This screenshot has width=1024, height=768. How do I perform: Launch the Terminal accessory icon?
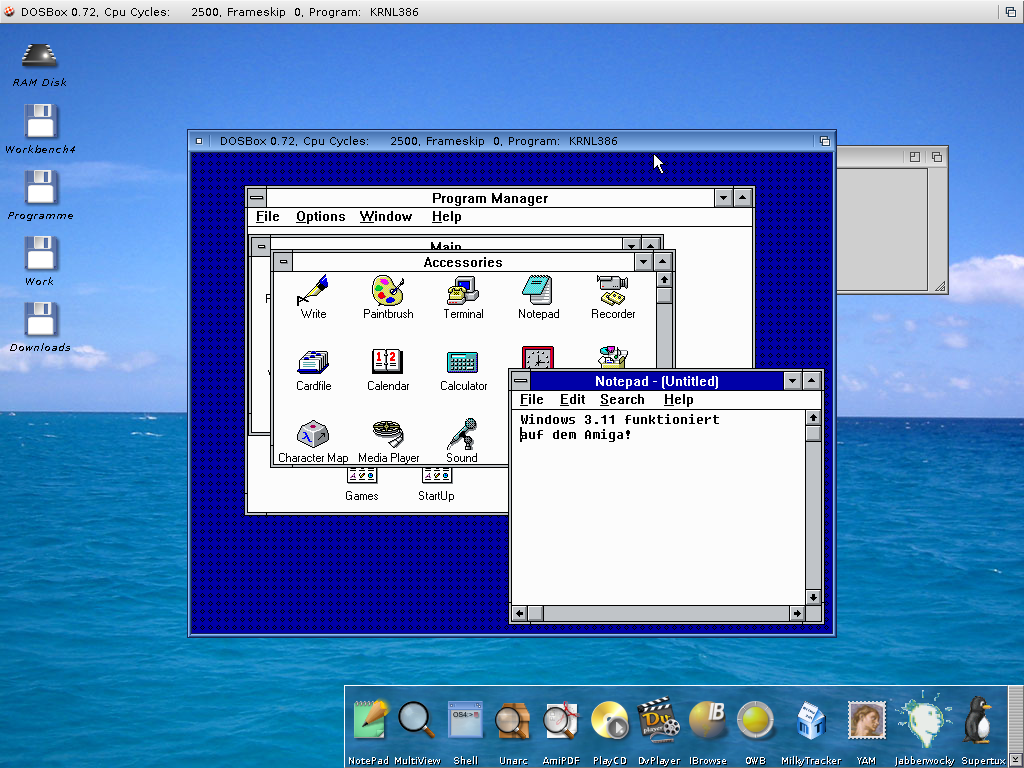tap(463, 292)
